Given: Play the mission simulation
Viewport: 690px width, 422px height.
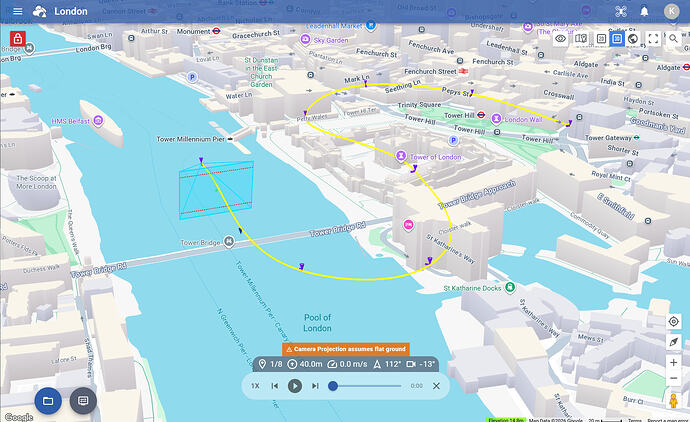Looking at the screenshot, I should click(295, 386).
